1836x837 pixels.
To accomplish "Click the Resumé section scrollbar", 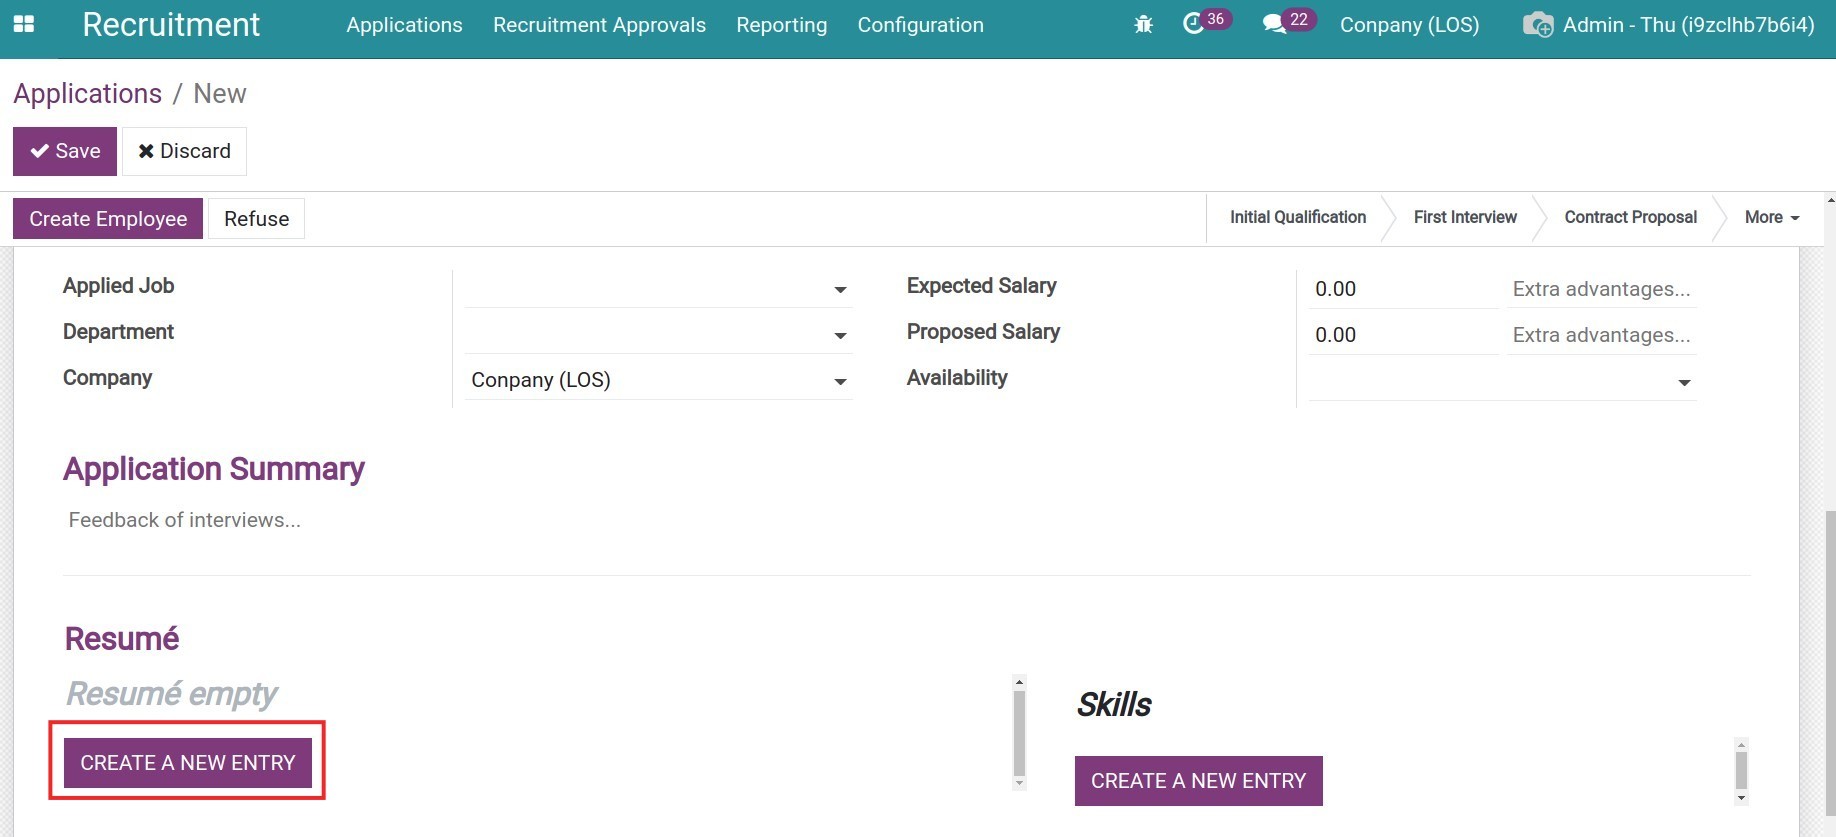I will 1019,733.
